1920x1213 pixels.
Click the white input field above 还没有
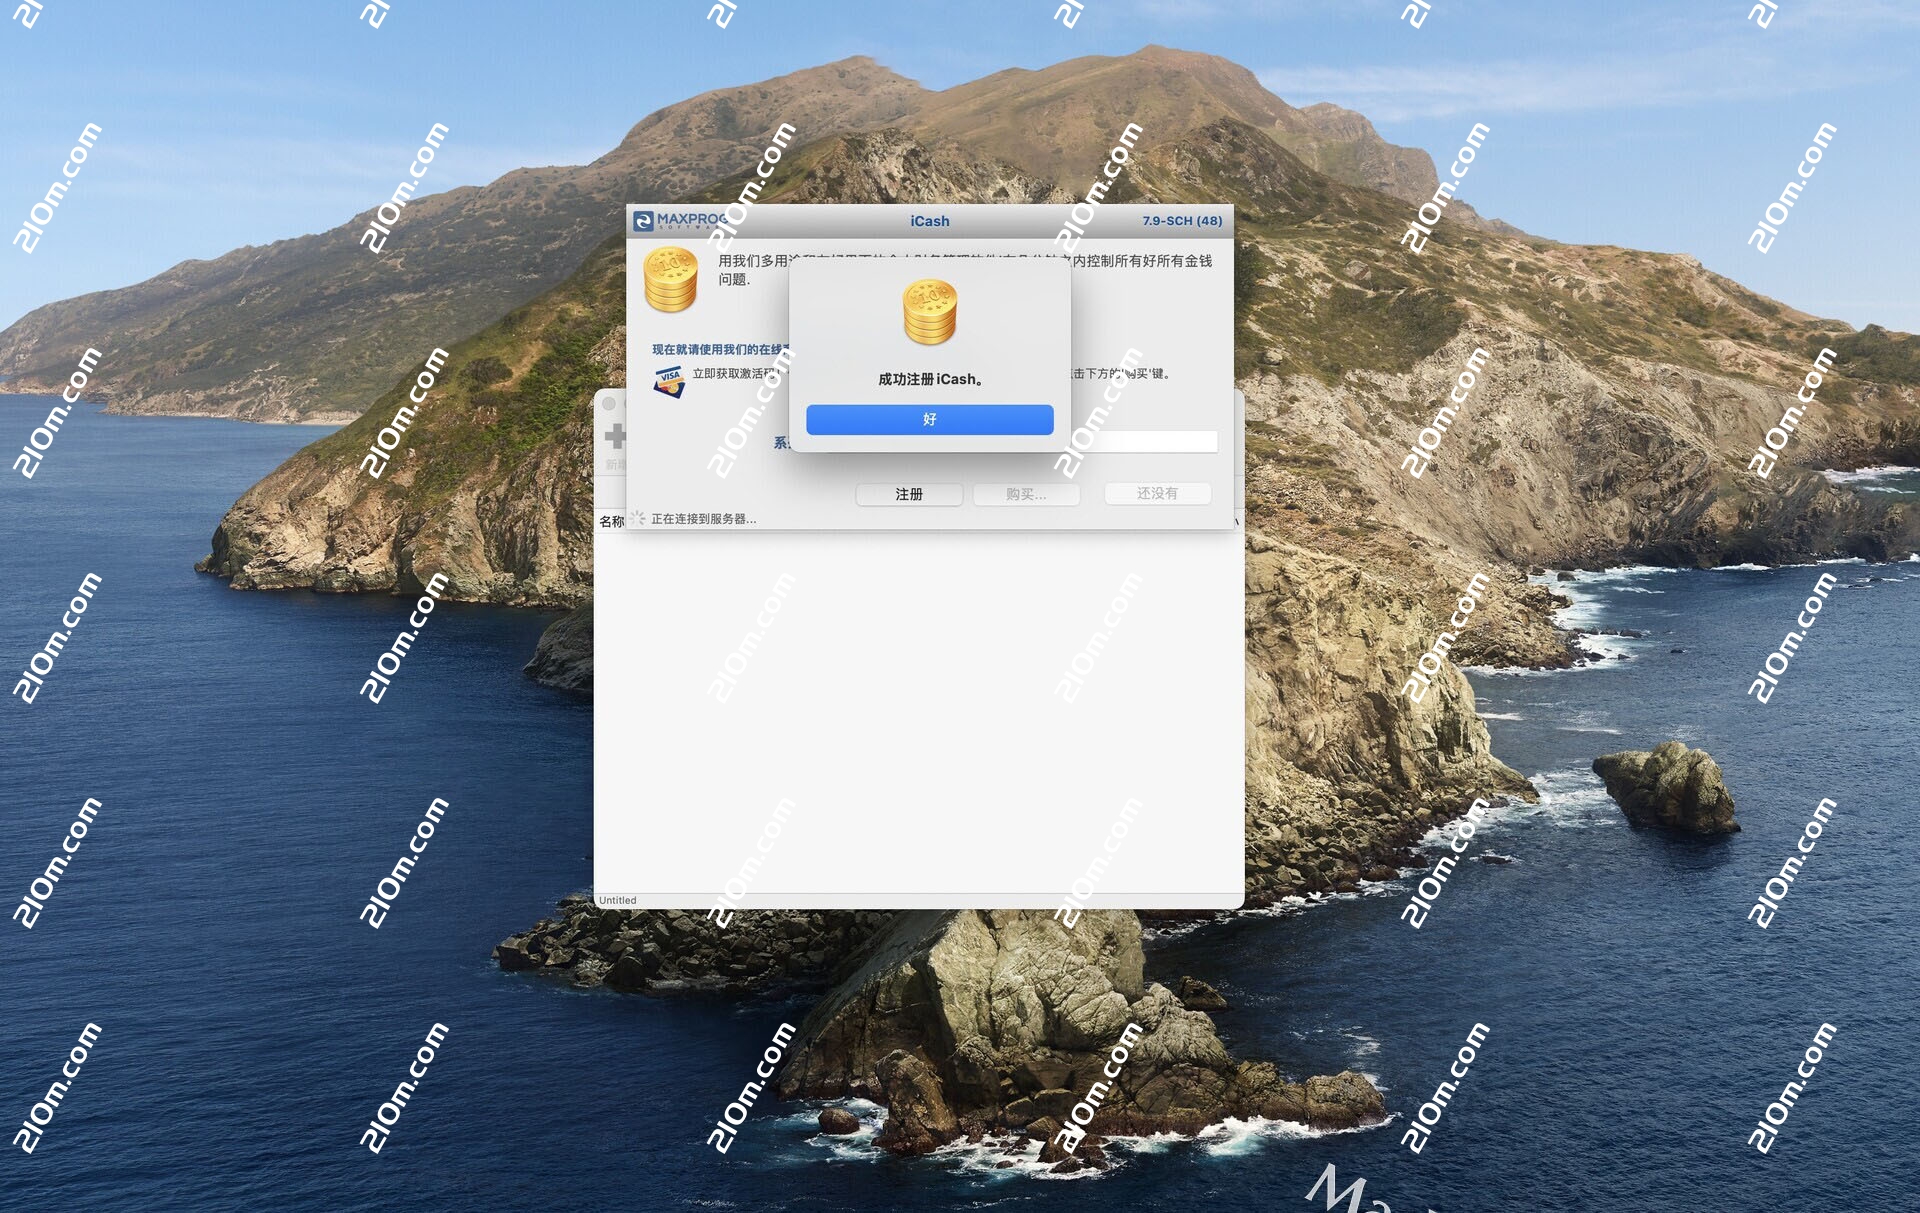tap(1145, 441)
